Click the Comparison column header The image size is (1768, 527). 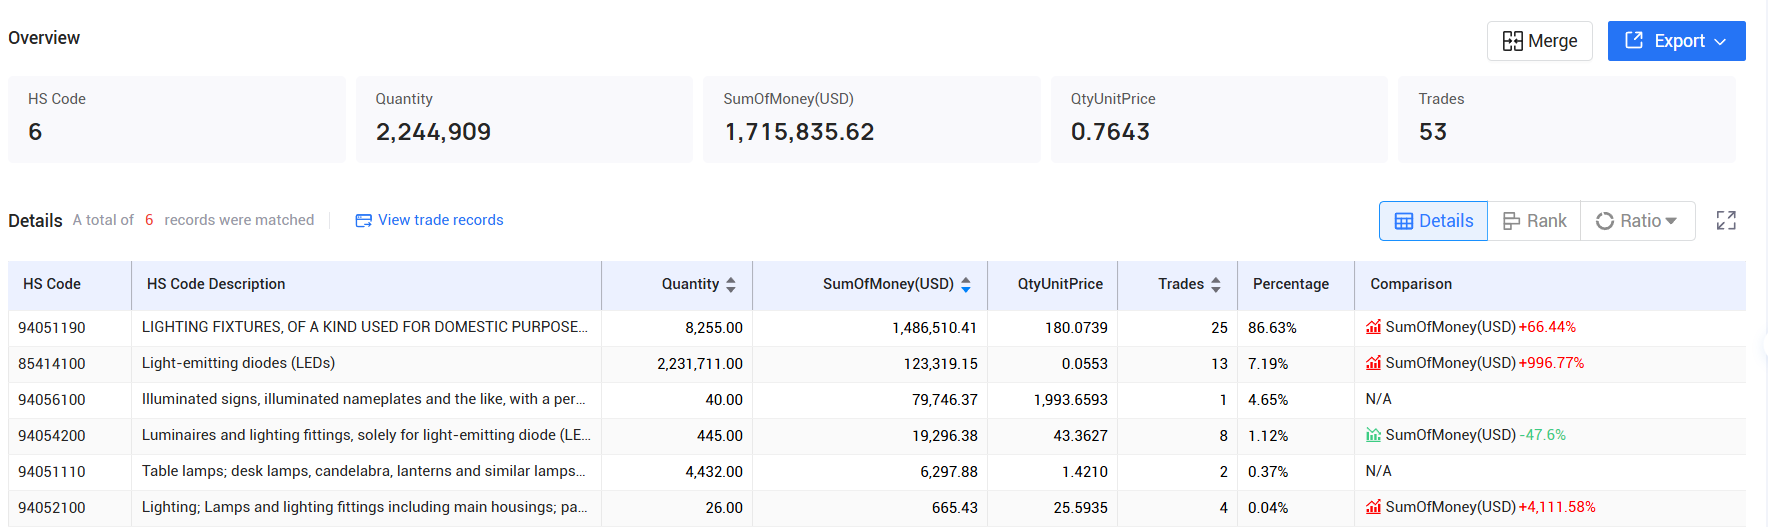tap(1411, 284)
